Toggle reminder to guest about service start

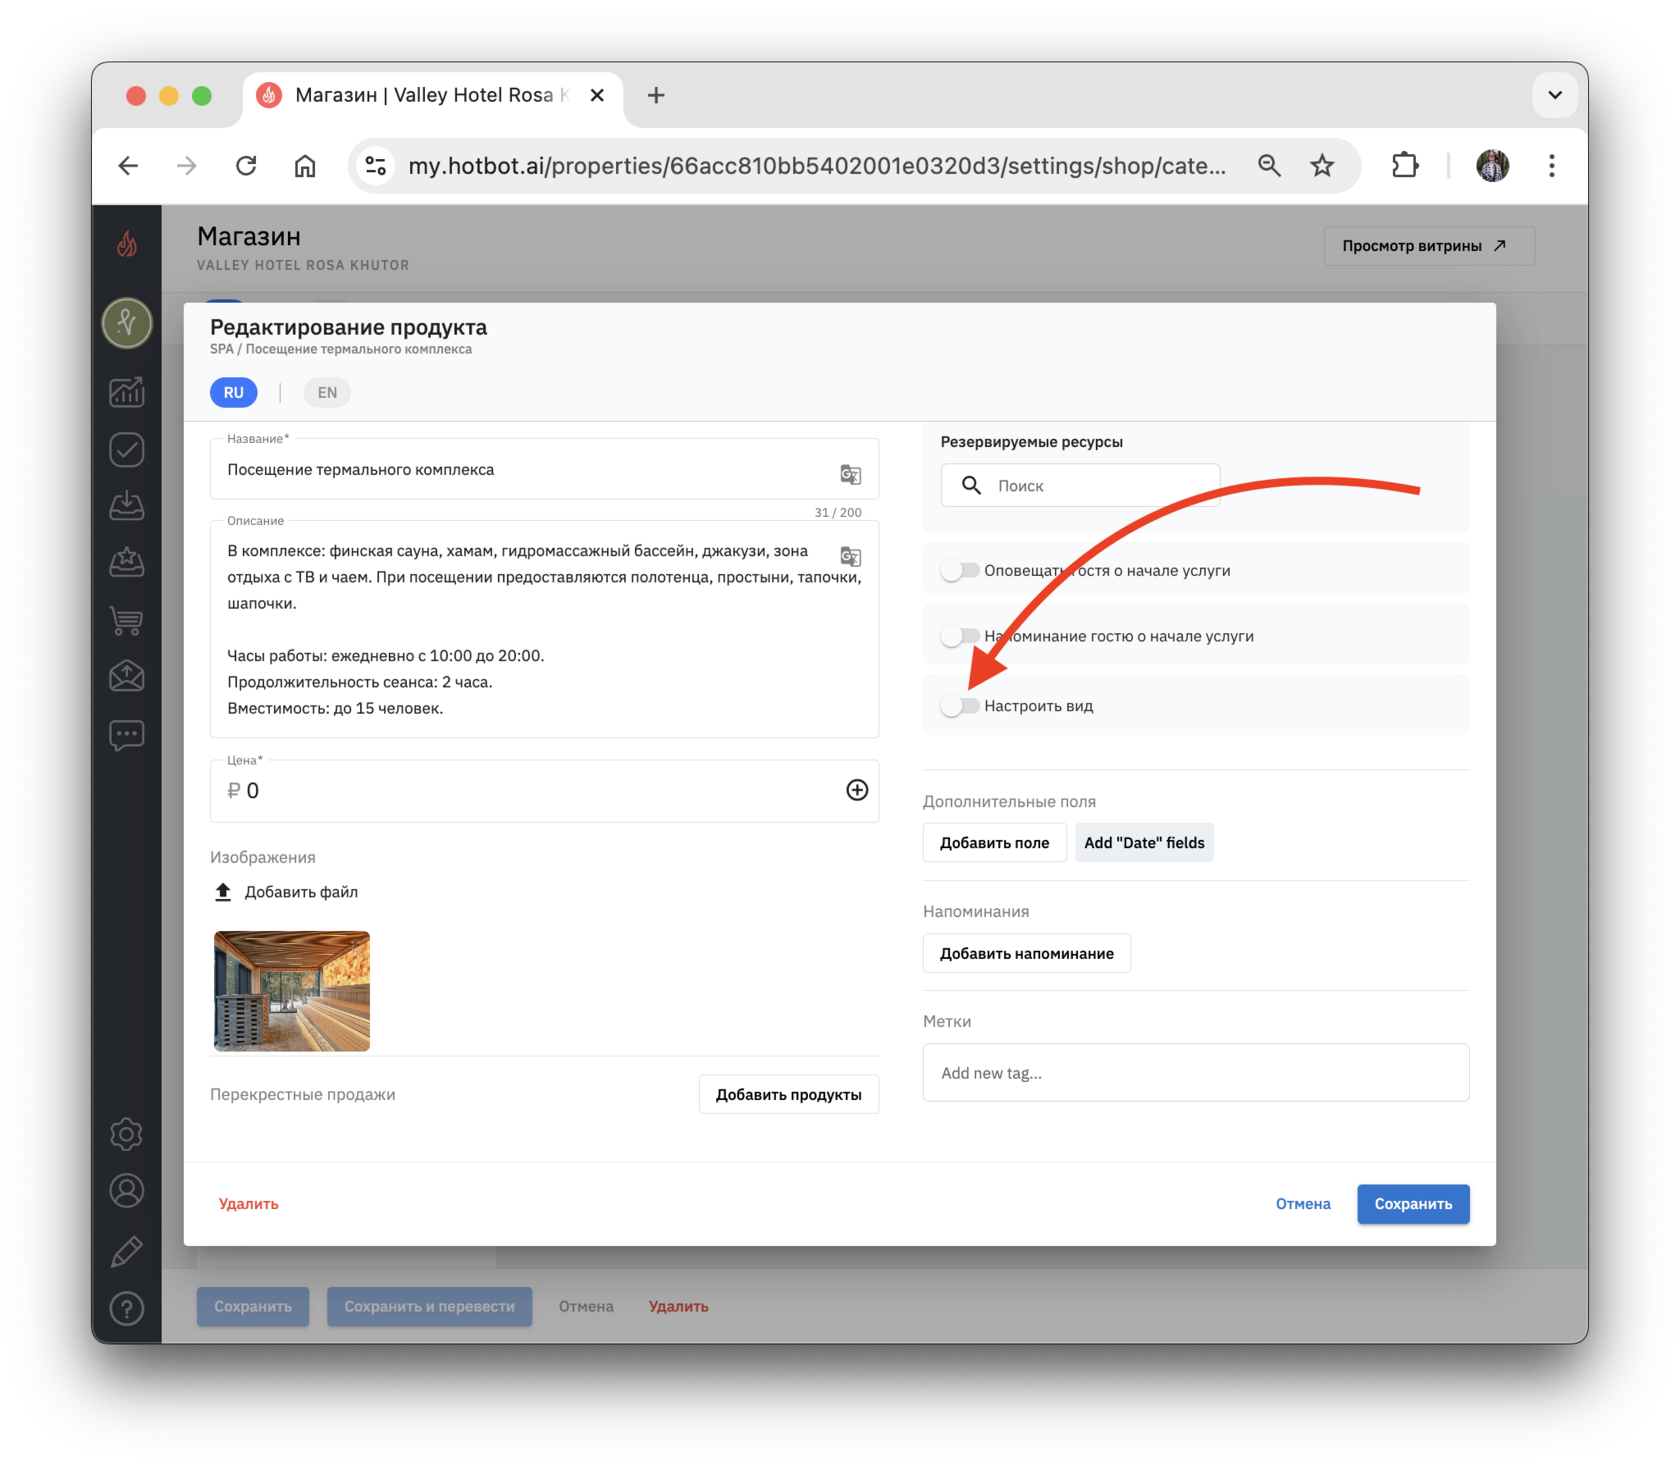pyautogui.click(x=960, y=636)
